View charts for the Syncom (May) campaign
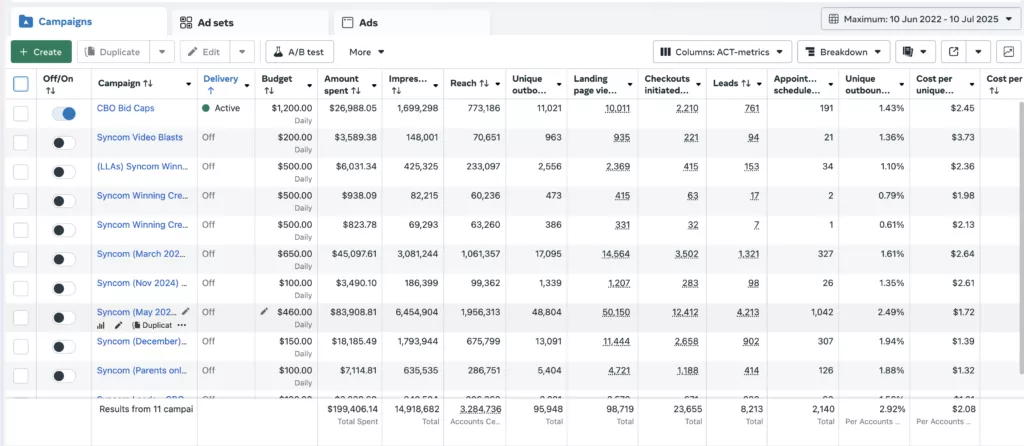Screen dimensions: 1024x446 point(101,325)
